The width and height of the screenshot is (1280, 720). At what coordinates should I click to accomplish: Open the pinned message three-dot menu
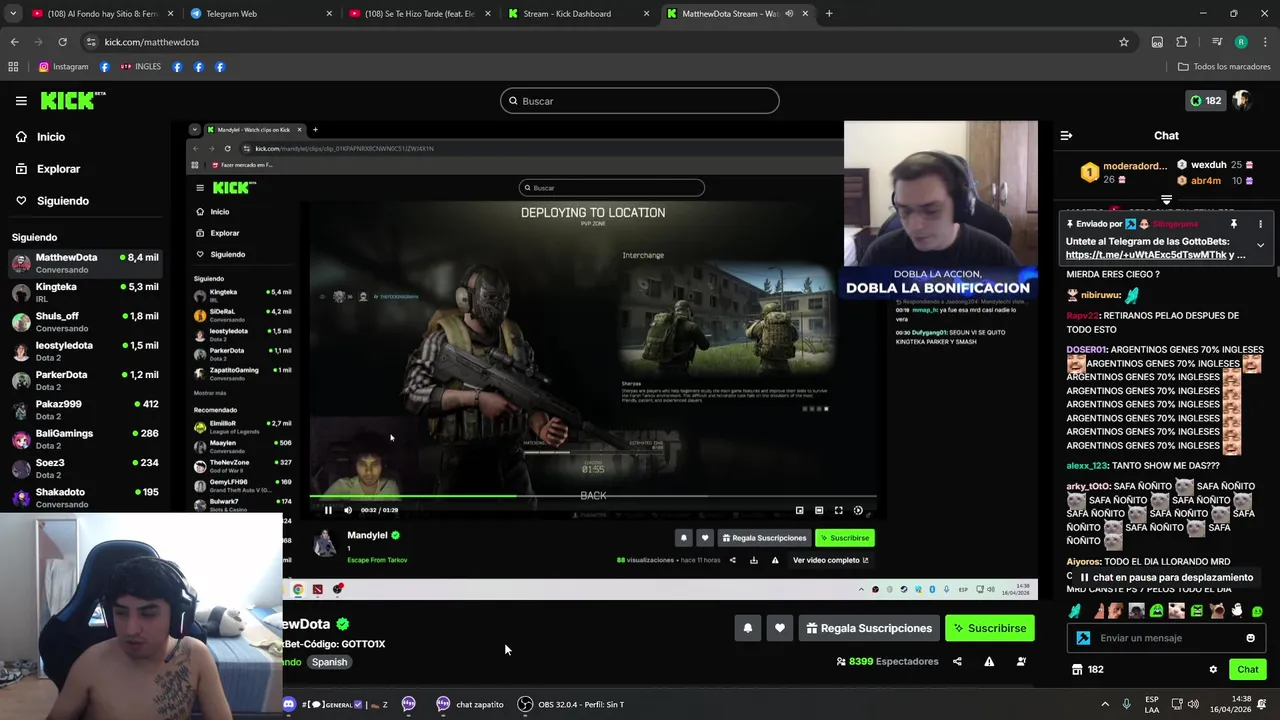(1260, 224)
